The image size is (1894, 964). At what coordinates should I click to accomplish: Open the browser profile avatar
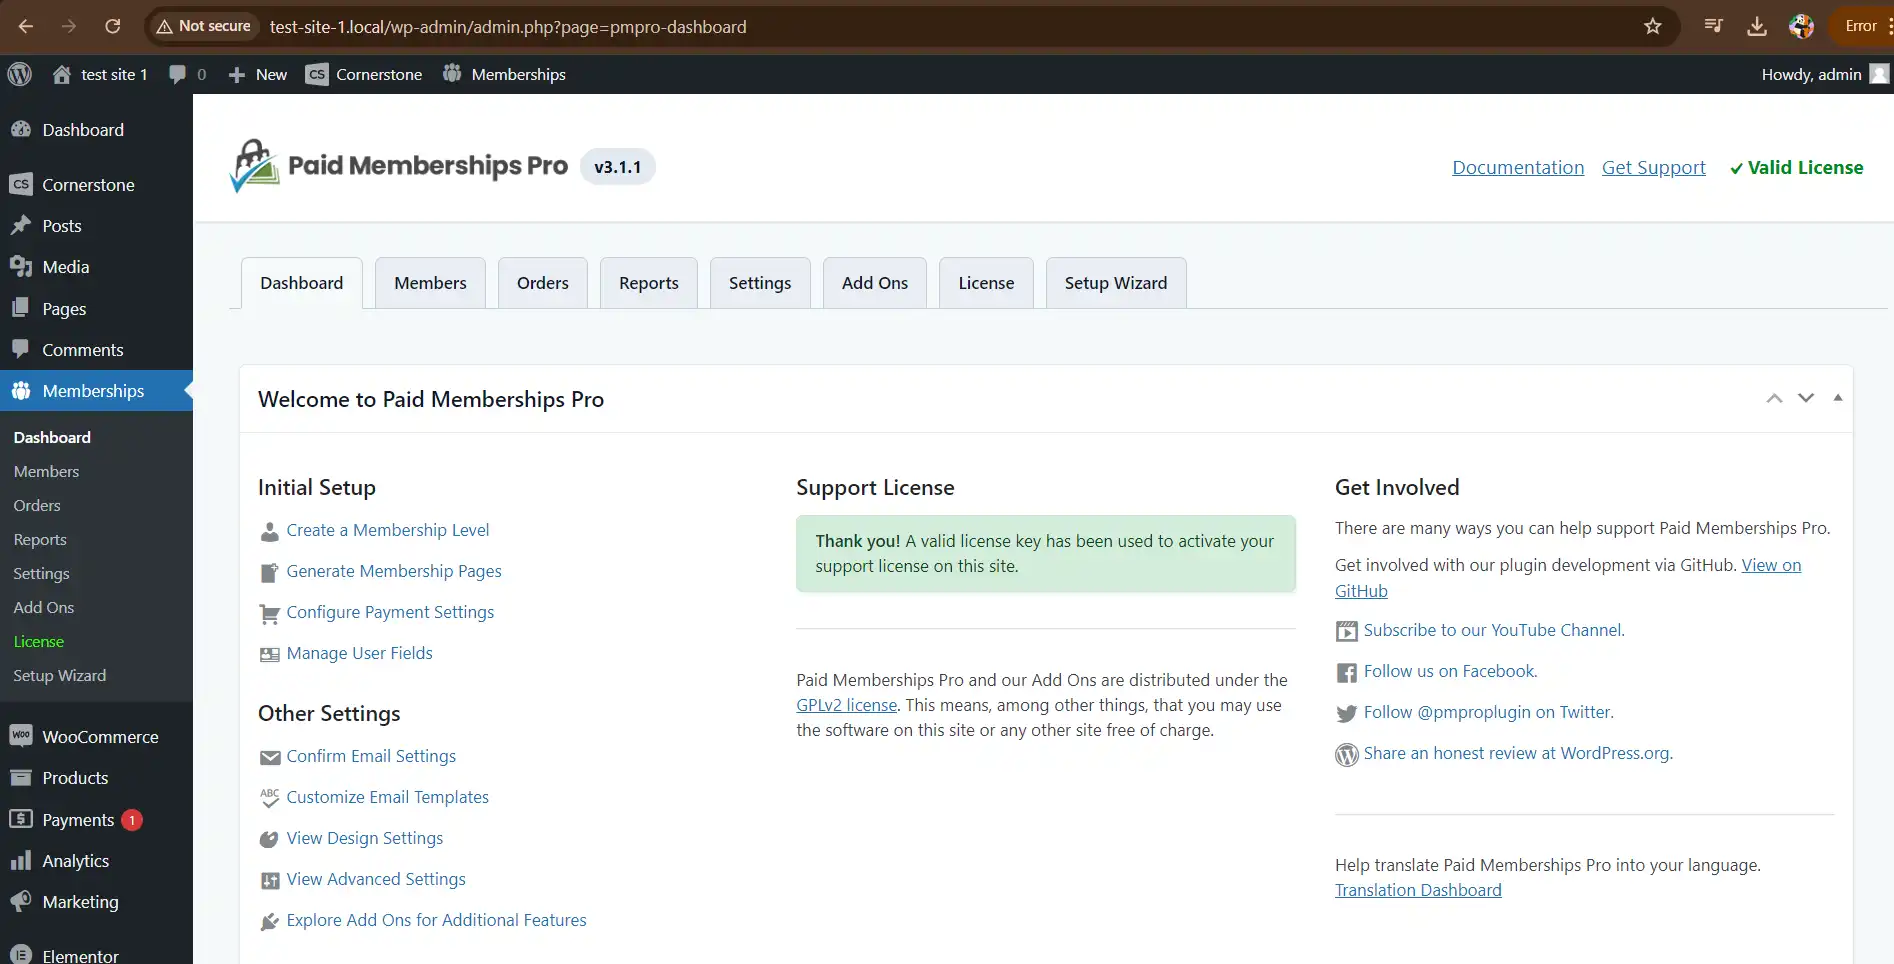click(x=1802, y=26)
